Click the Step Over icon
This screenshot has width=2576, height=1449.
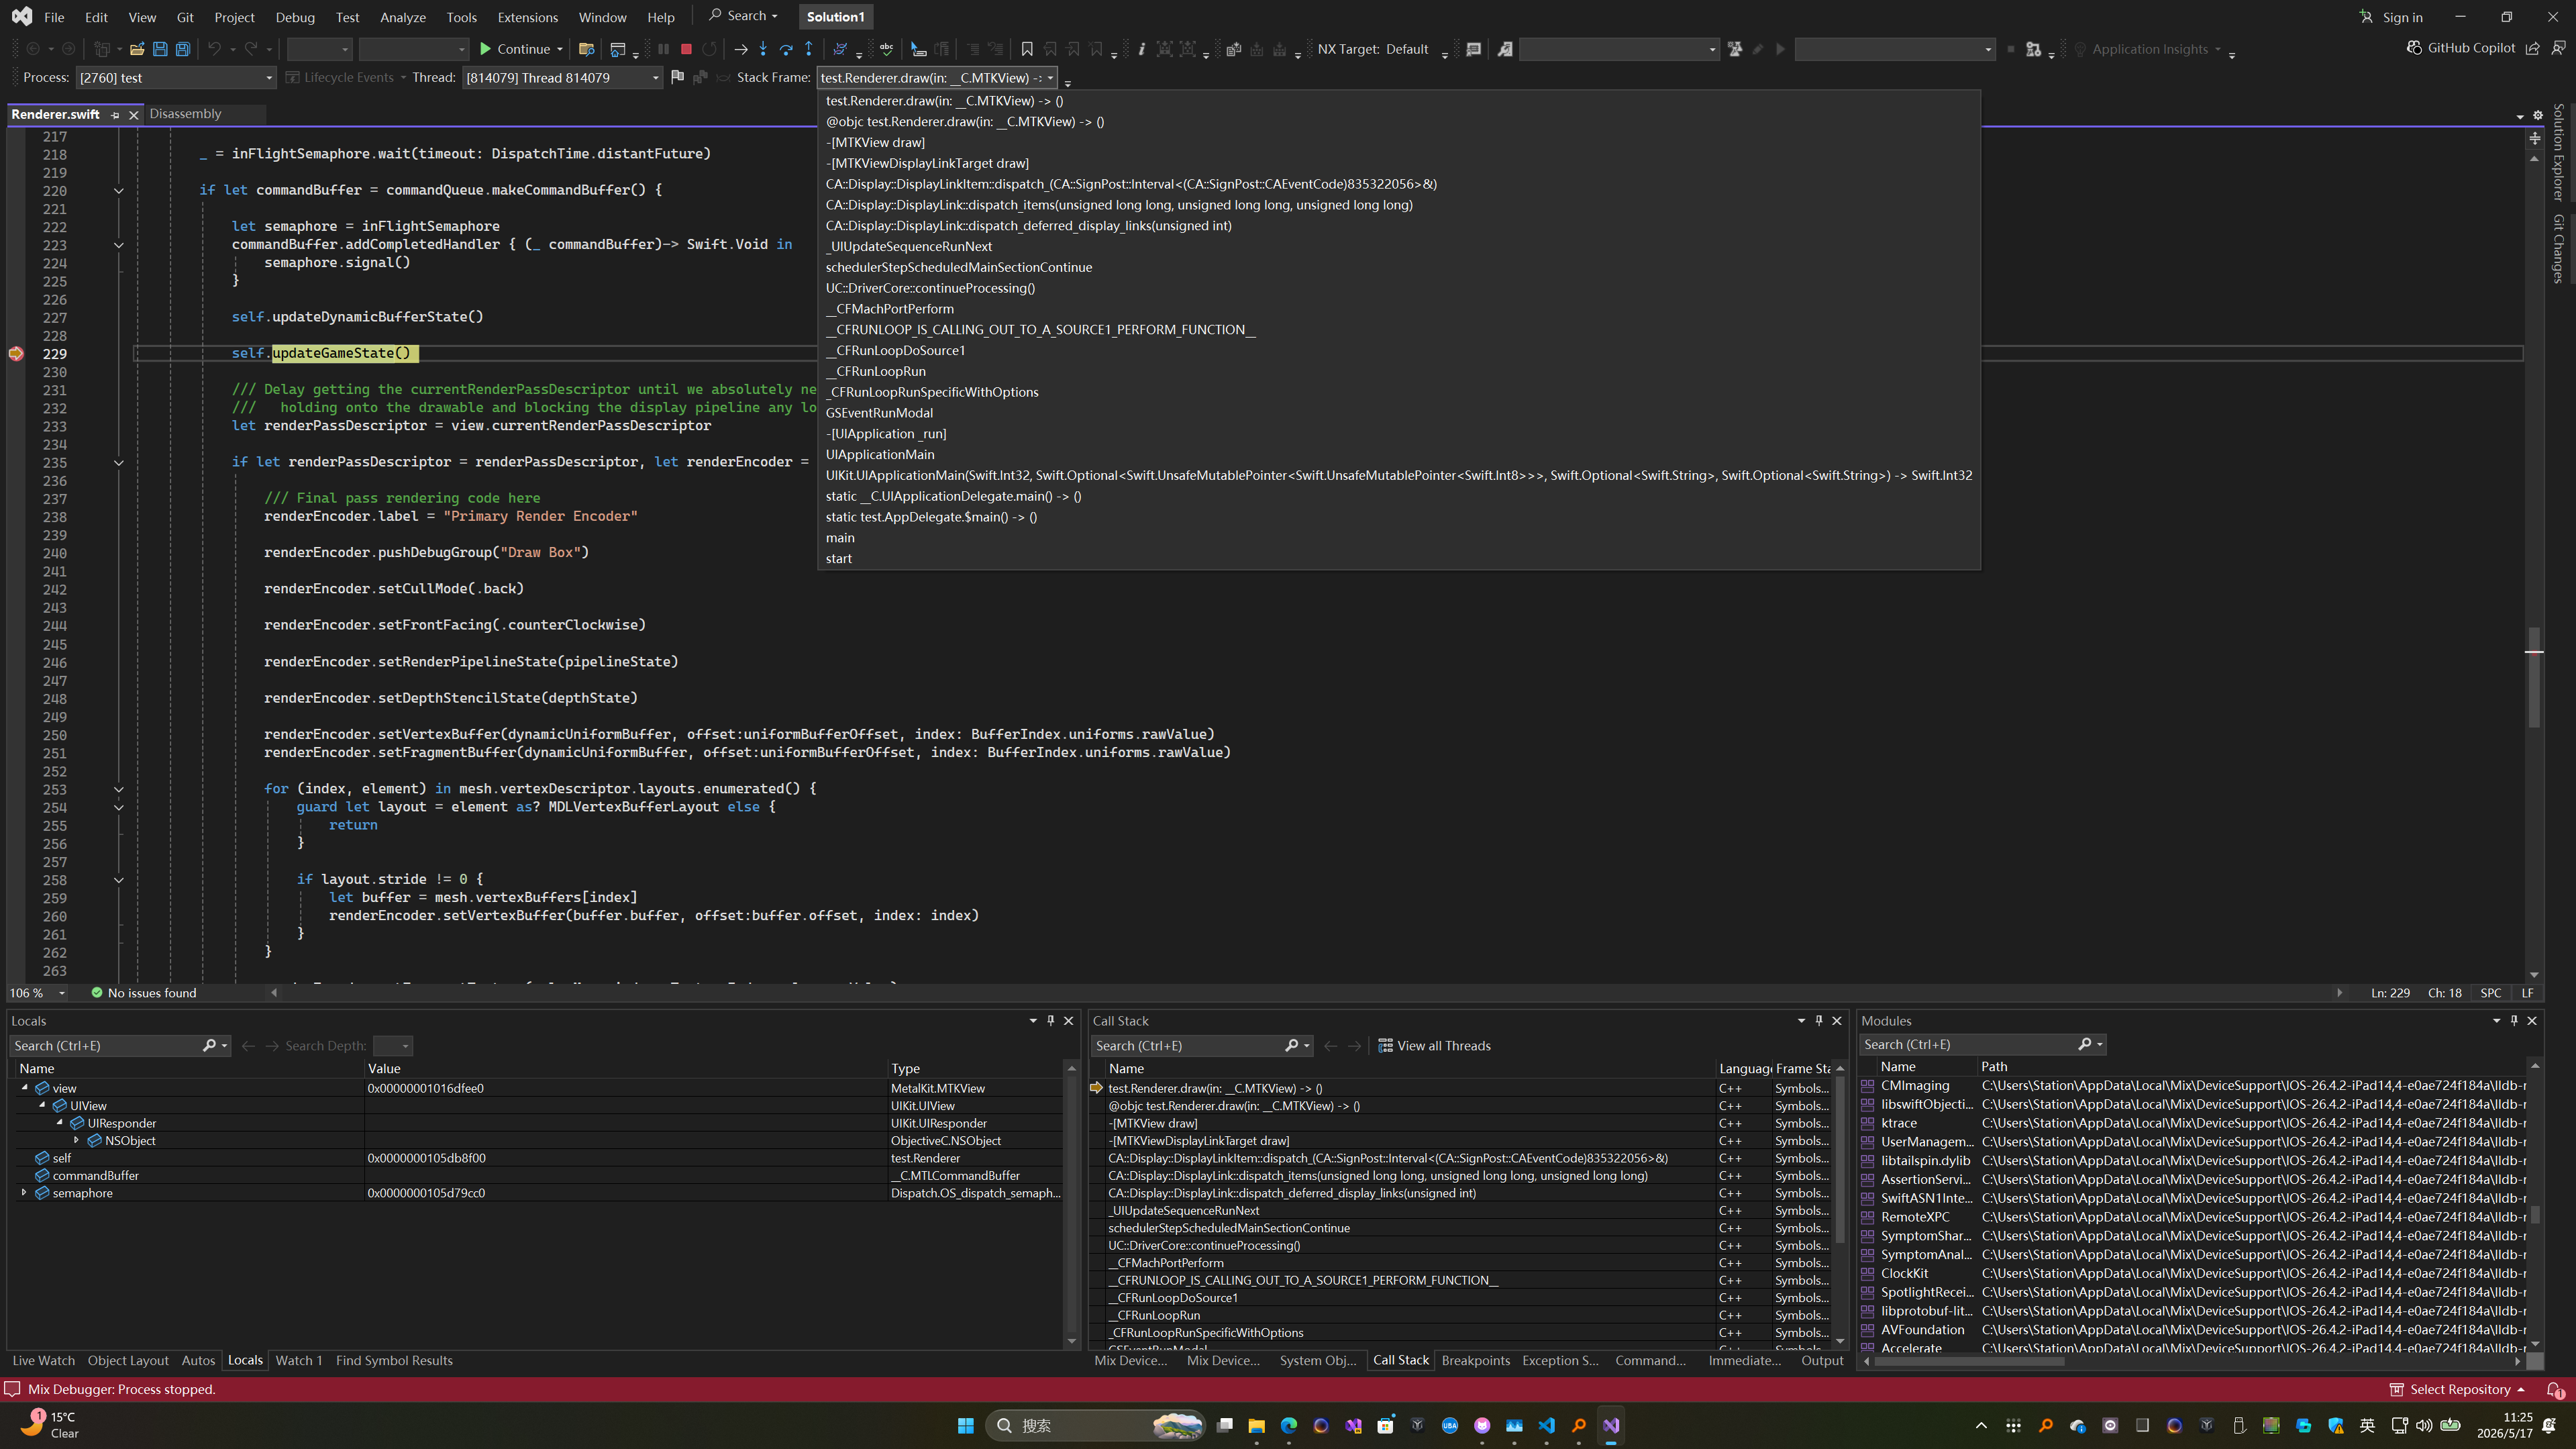click(786, 49)
